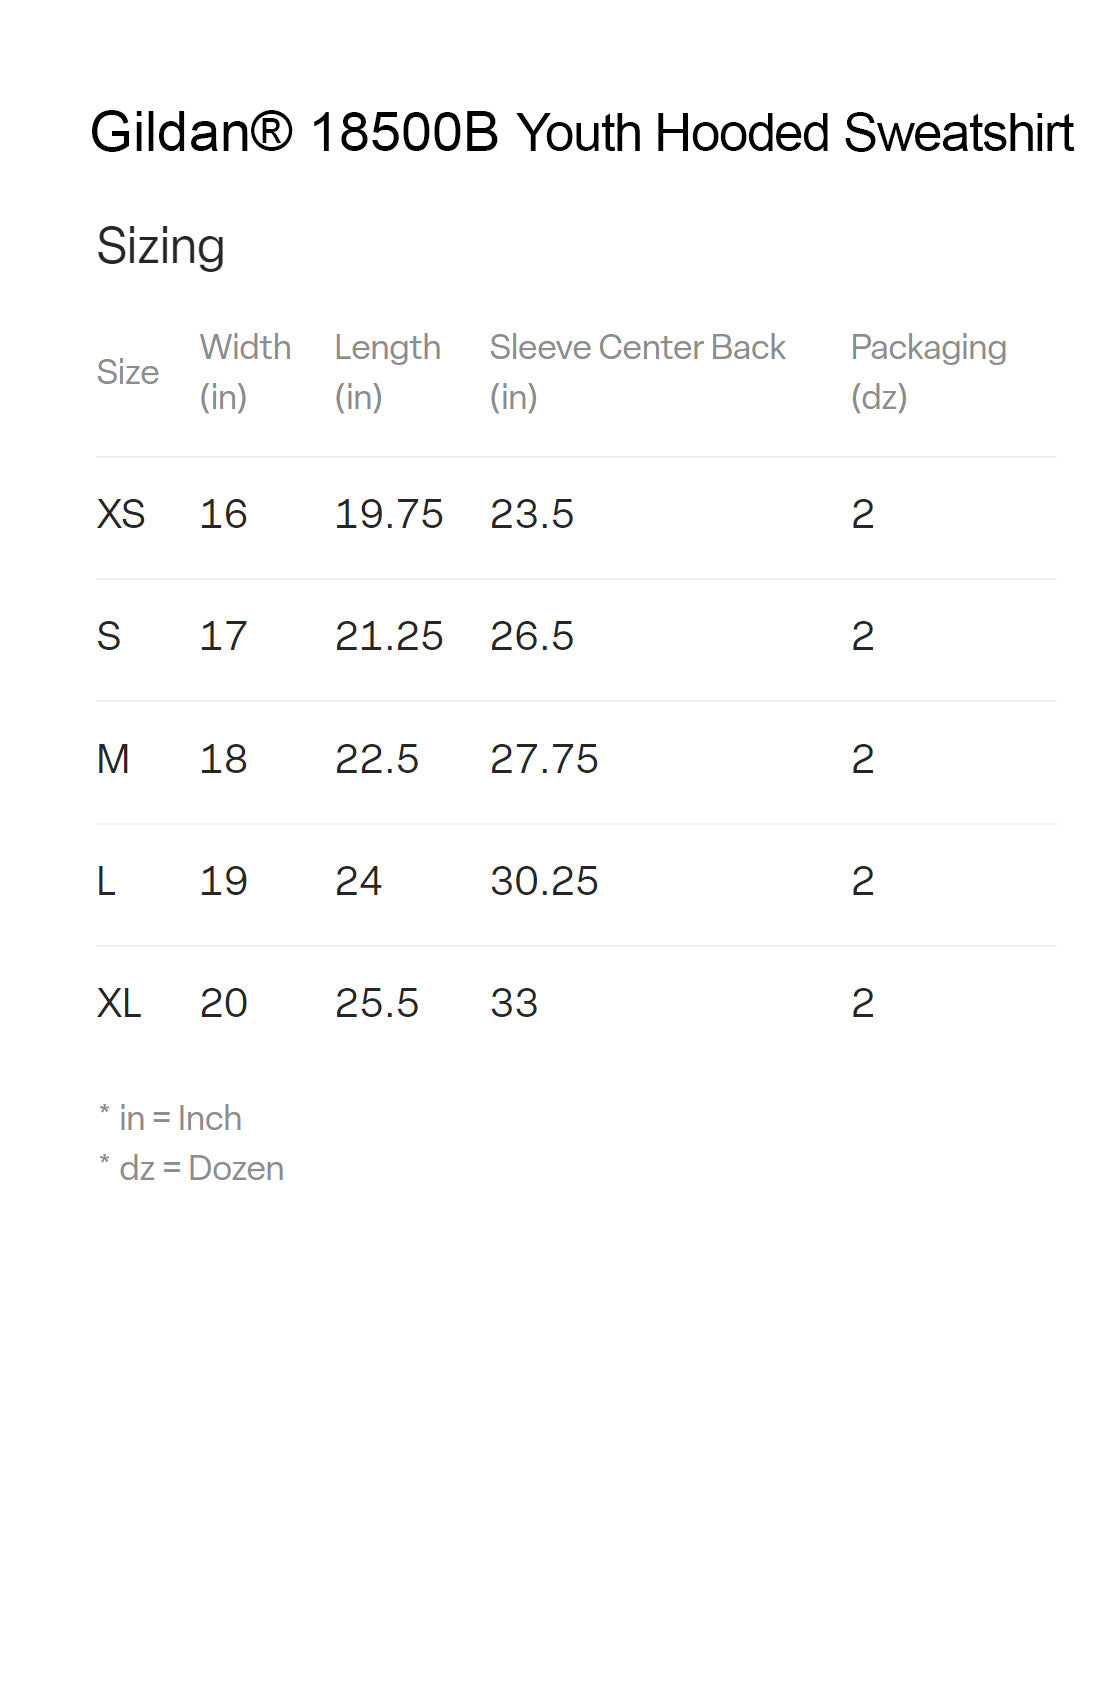Image resolution: width=1097 pixels, height=1690 pixels.
Task: Select the 26.5 sleeve value
Action: click(532, 636)
